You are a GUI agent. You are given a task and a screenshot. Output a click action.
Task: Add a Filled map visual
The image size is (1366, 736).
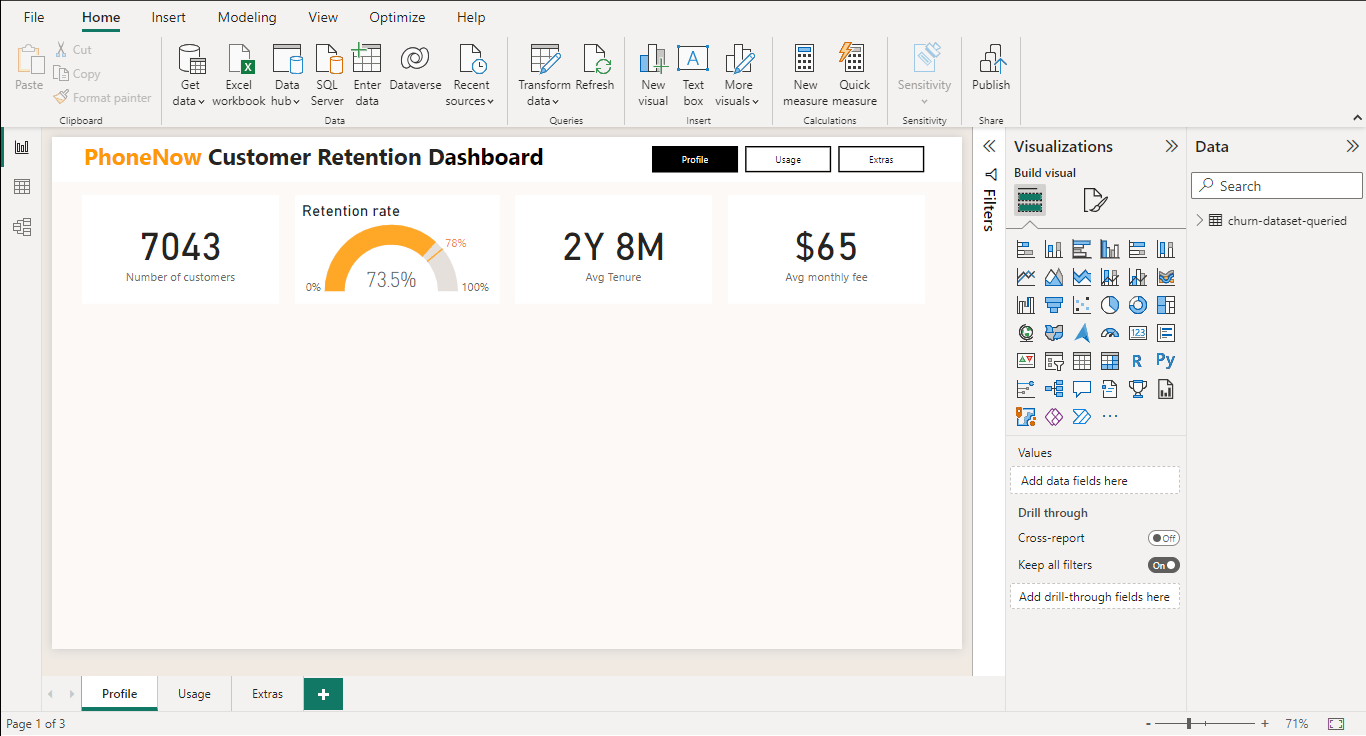click(x=1054, y=333)
